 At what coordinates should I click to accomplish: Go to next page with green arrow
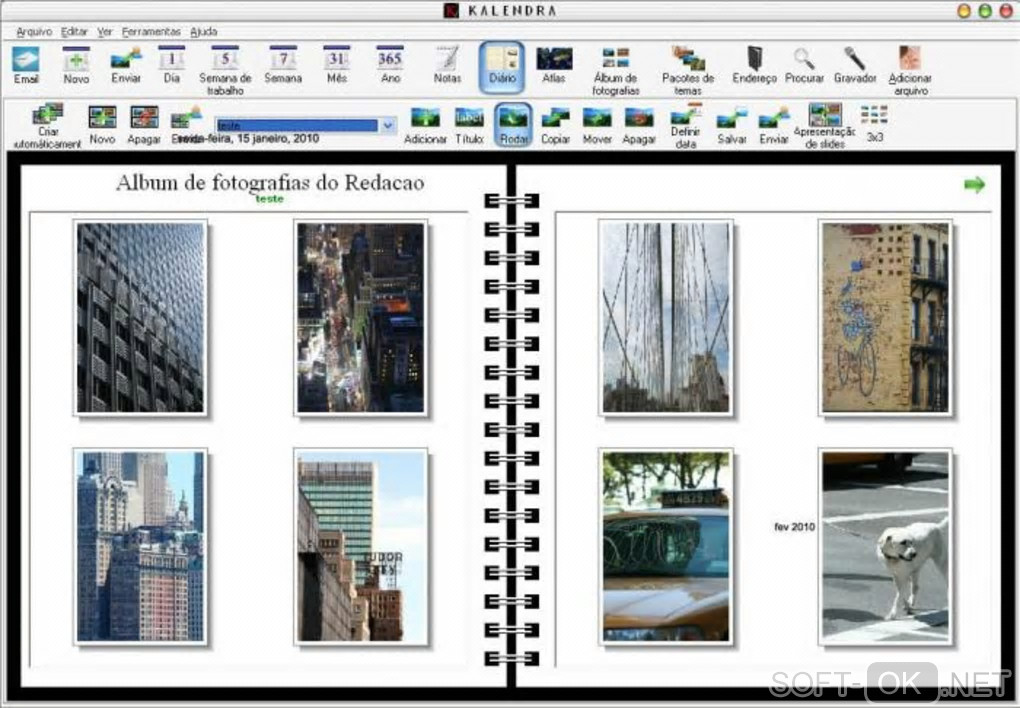pyautogui.click(x=974, y=185)
